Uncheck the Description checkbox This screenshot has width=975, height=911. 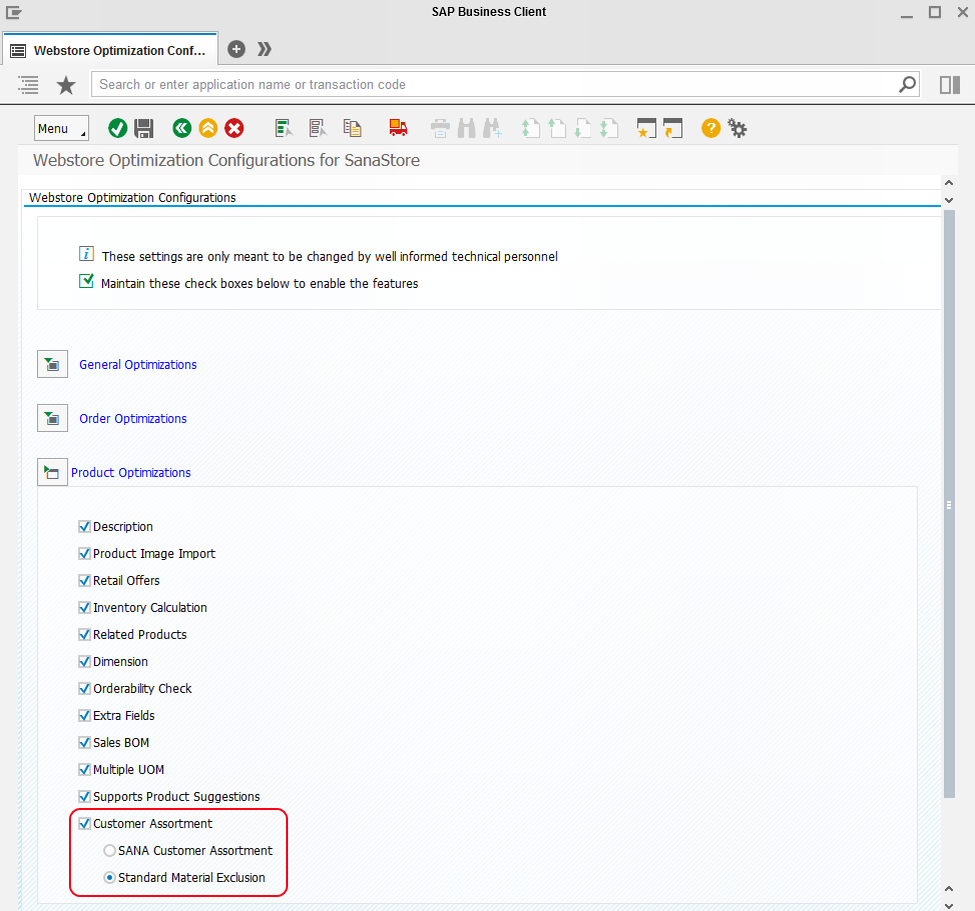point(85,527)
